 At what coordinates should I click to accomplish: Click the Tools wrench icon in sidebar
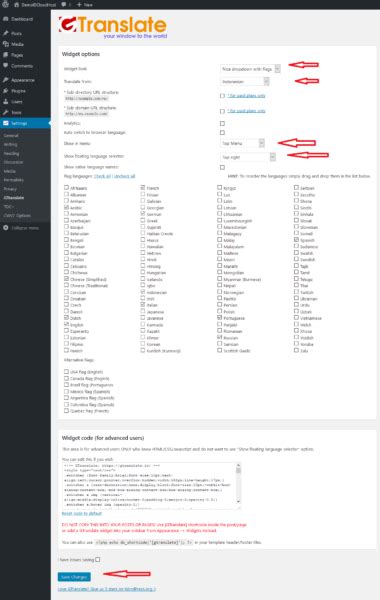pos(5,112)
